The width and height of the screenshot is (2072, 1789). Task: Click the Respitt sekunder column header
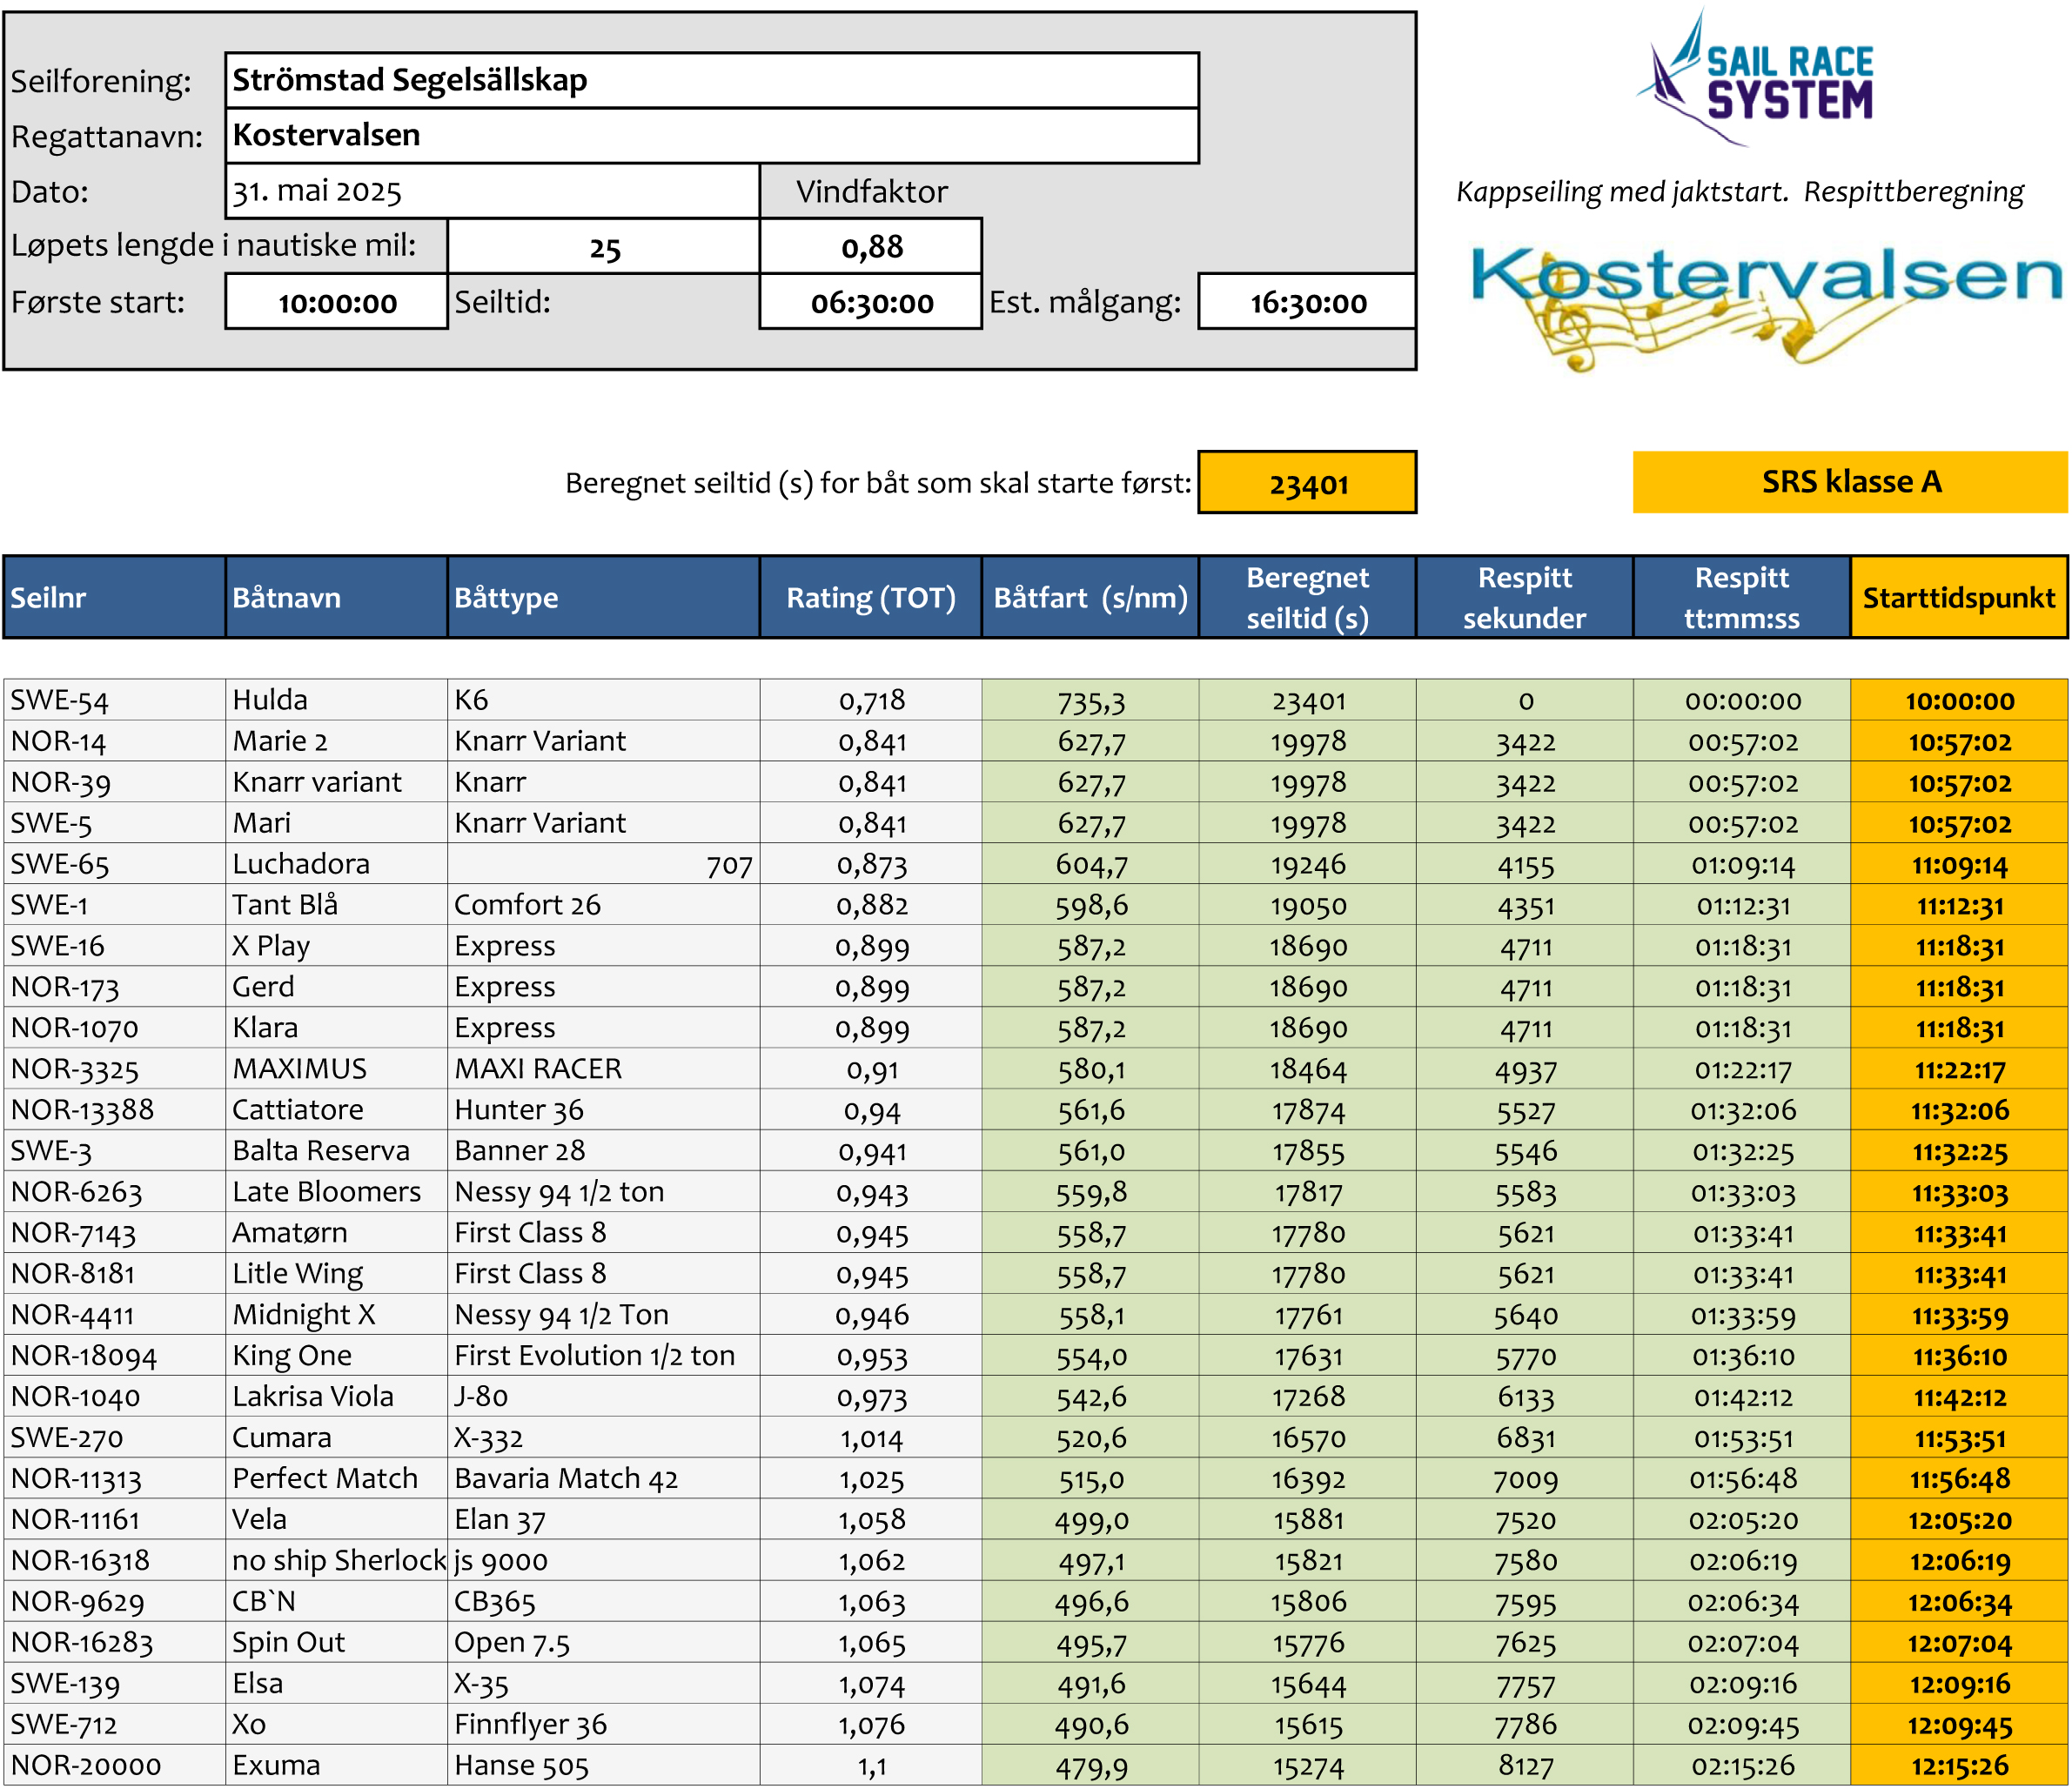tap(1524, 597)
